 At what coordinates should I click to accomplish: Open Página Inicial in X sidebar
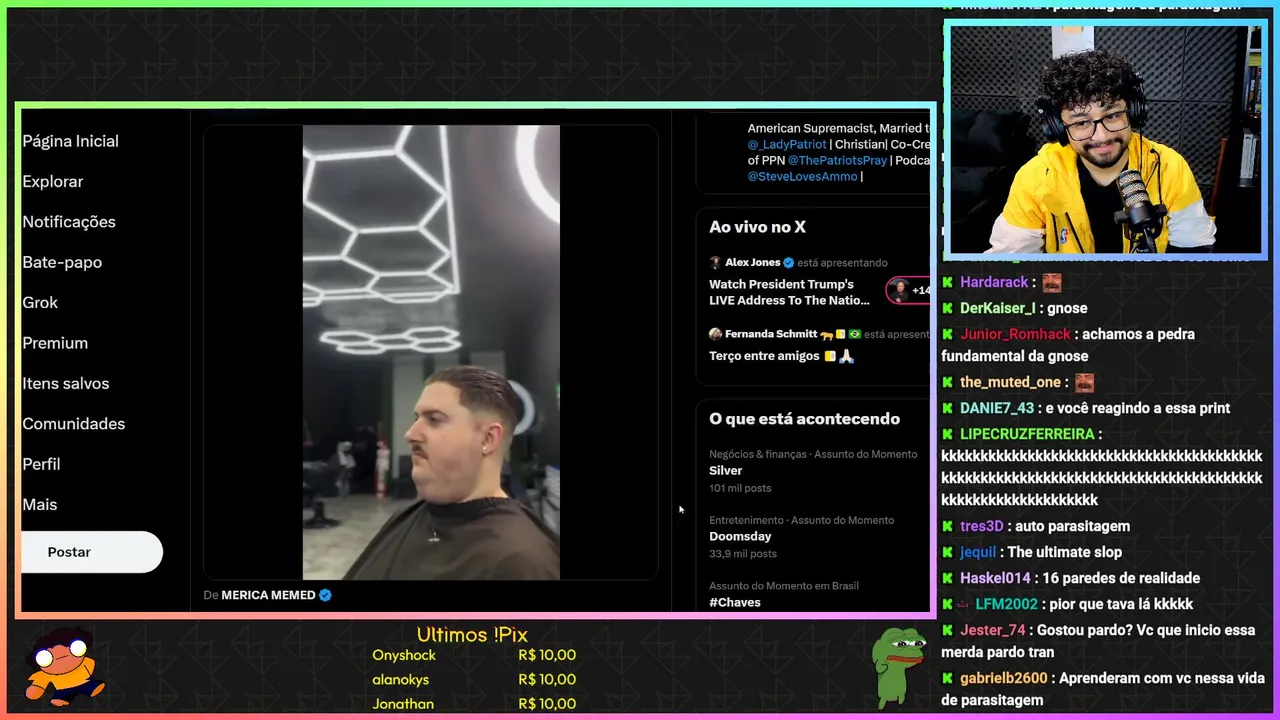(70, 141)
